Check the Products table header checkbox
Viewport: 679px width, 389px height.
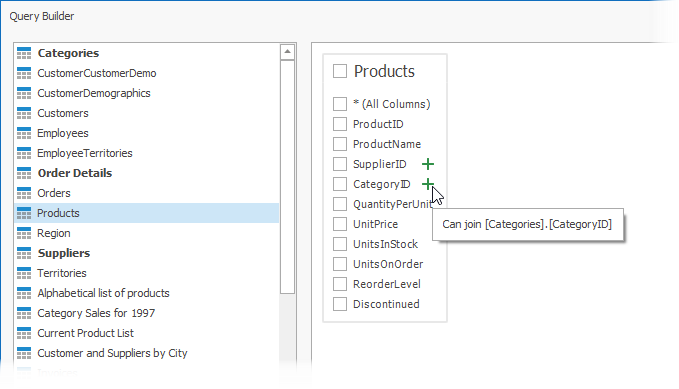pyautogui.click(x=340, y=71)
